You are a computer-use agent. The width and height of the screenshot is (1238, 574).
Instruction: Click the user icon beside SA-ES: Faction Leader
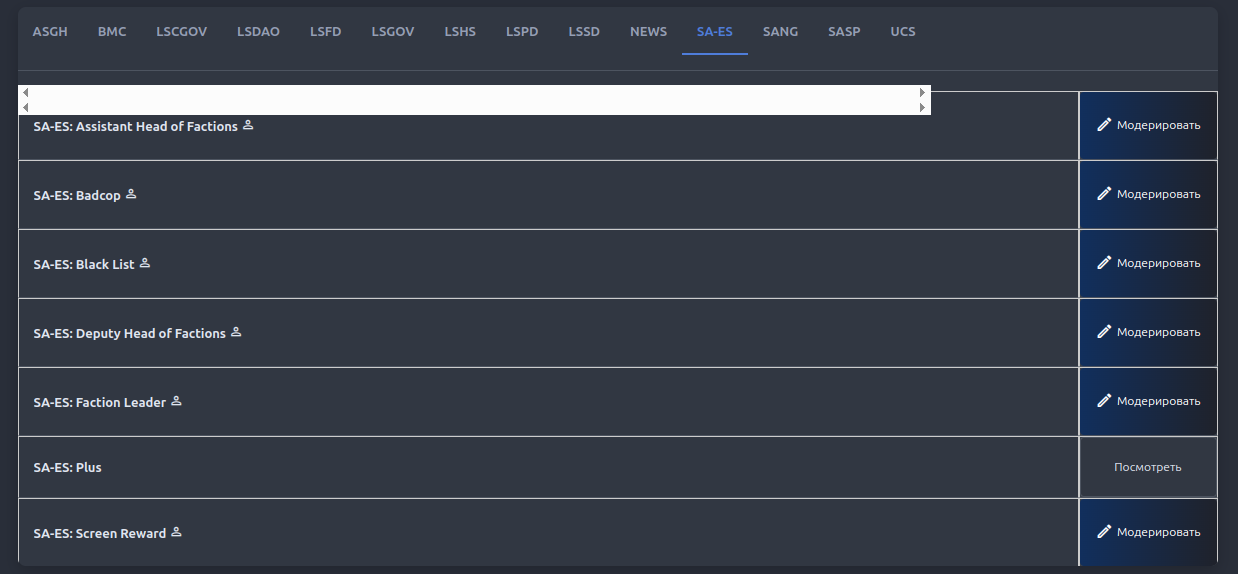(176, 401)
